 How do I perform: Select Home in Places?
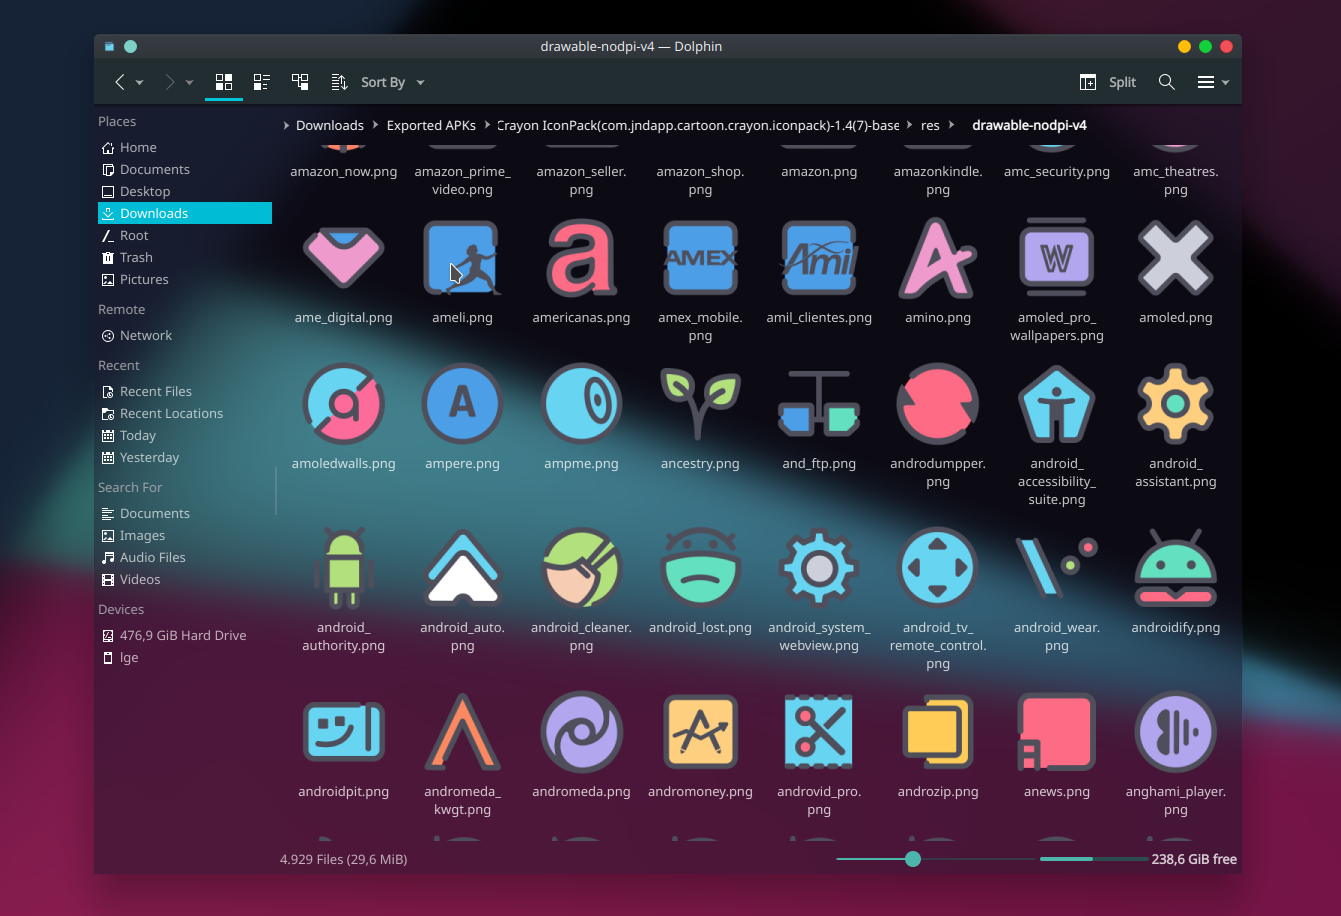pos(185,147)
